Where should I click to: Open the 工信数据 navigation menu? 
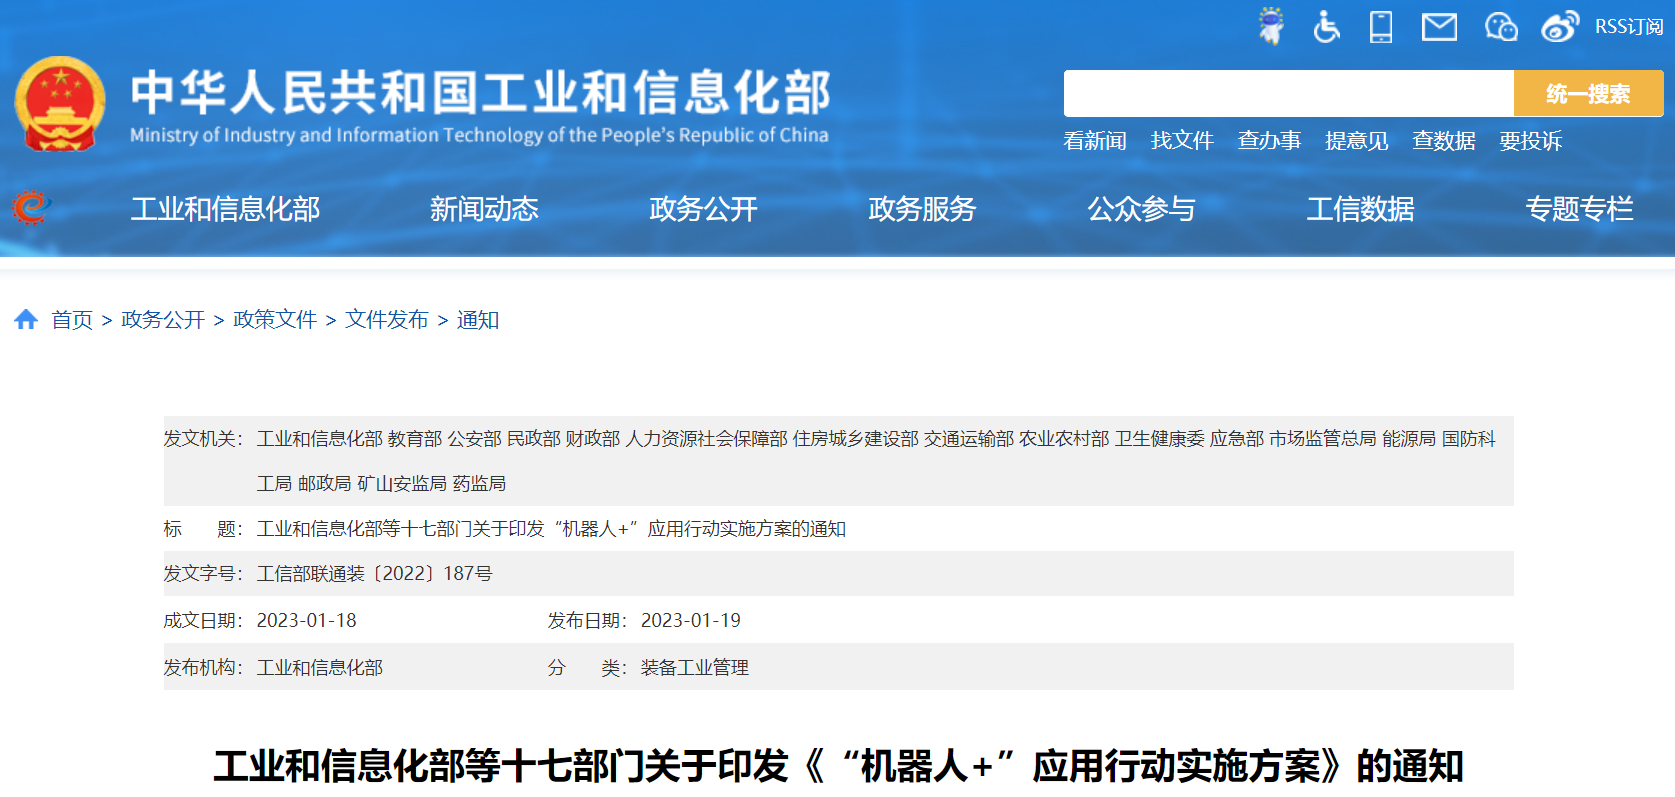pyautogui.click(x=1360, y=209)
